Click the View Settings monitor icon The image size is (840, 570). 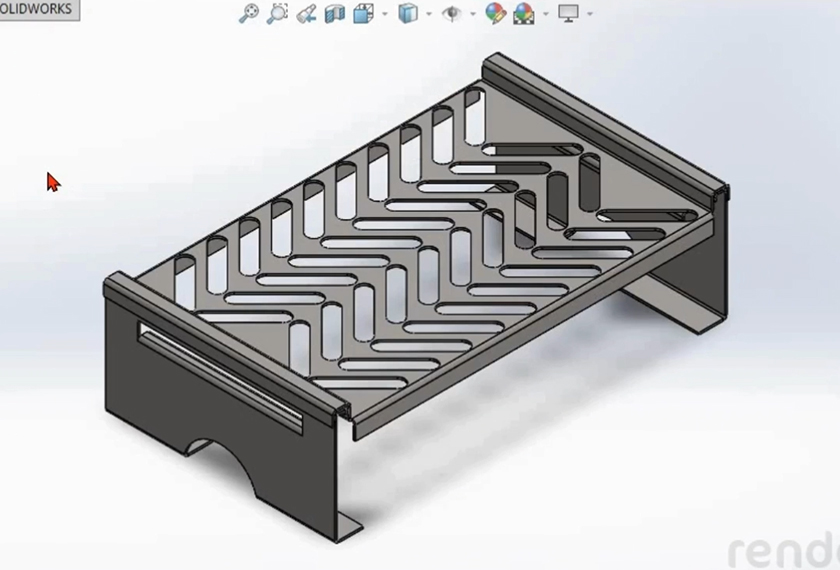[568, 13]
